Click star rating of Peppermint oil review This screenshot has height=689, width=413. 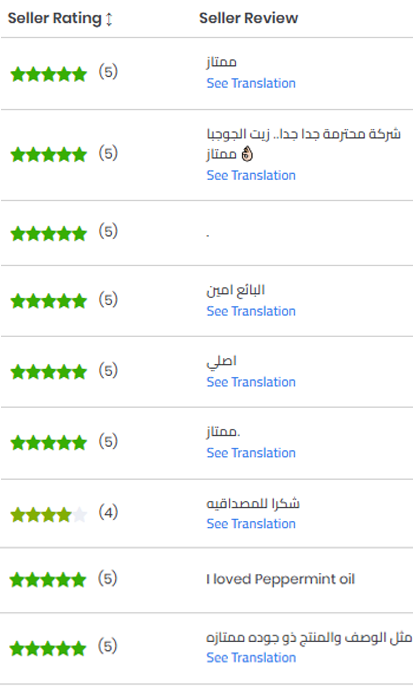48,580
